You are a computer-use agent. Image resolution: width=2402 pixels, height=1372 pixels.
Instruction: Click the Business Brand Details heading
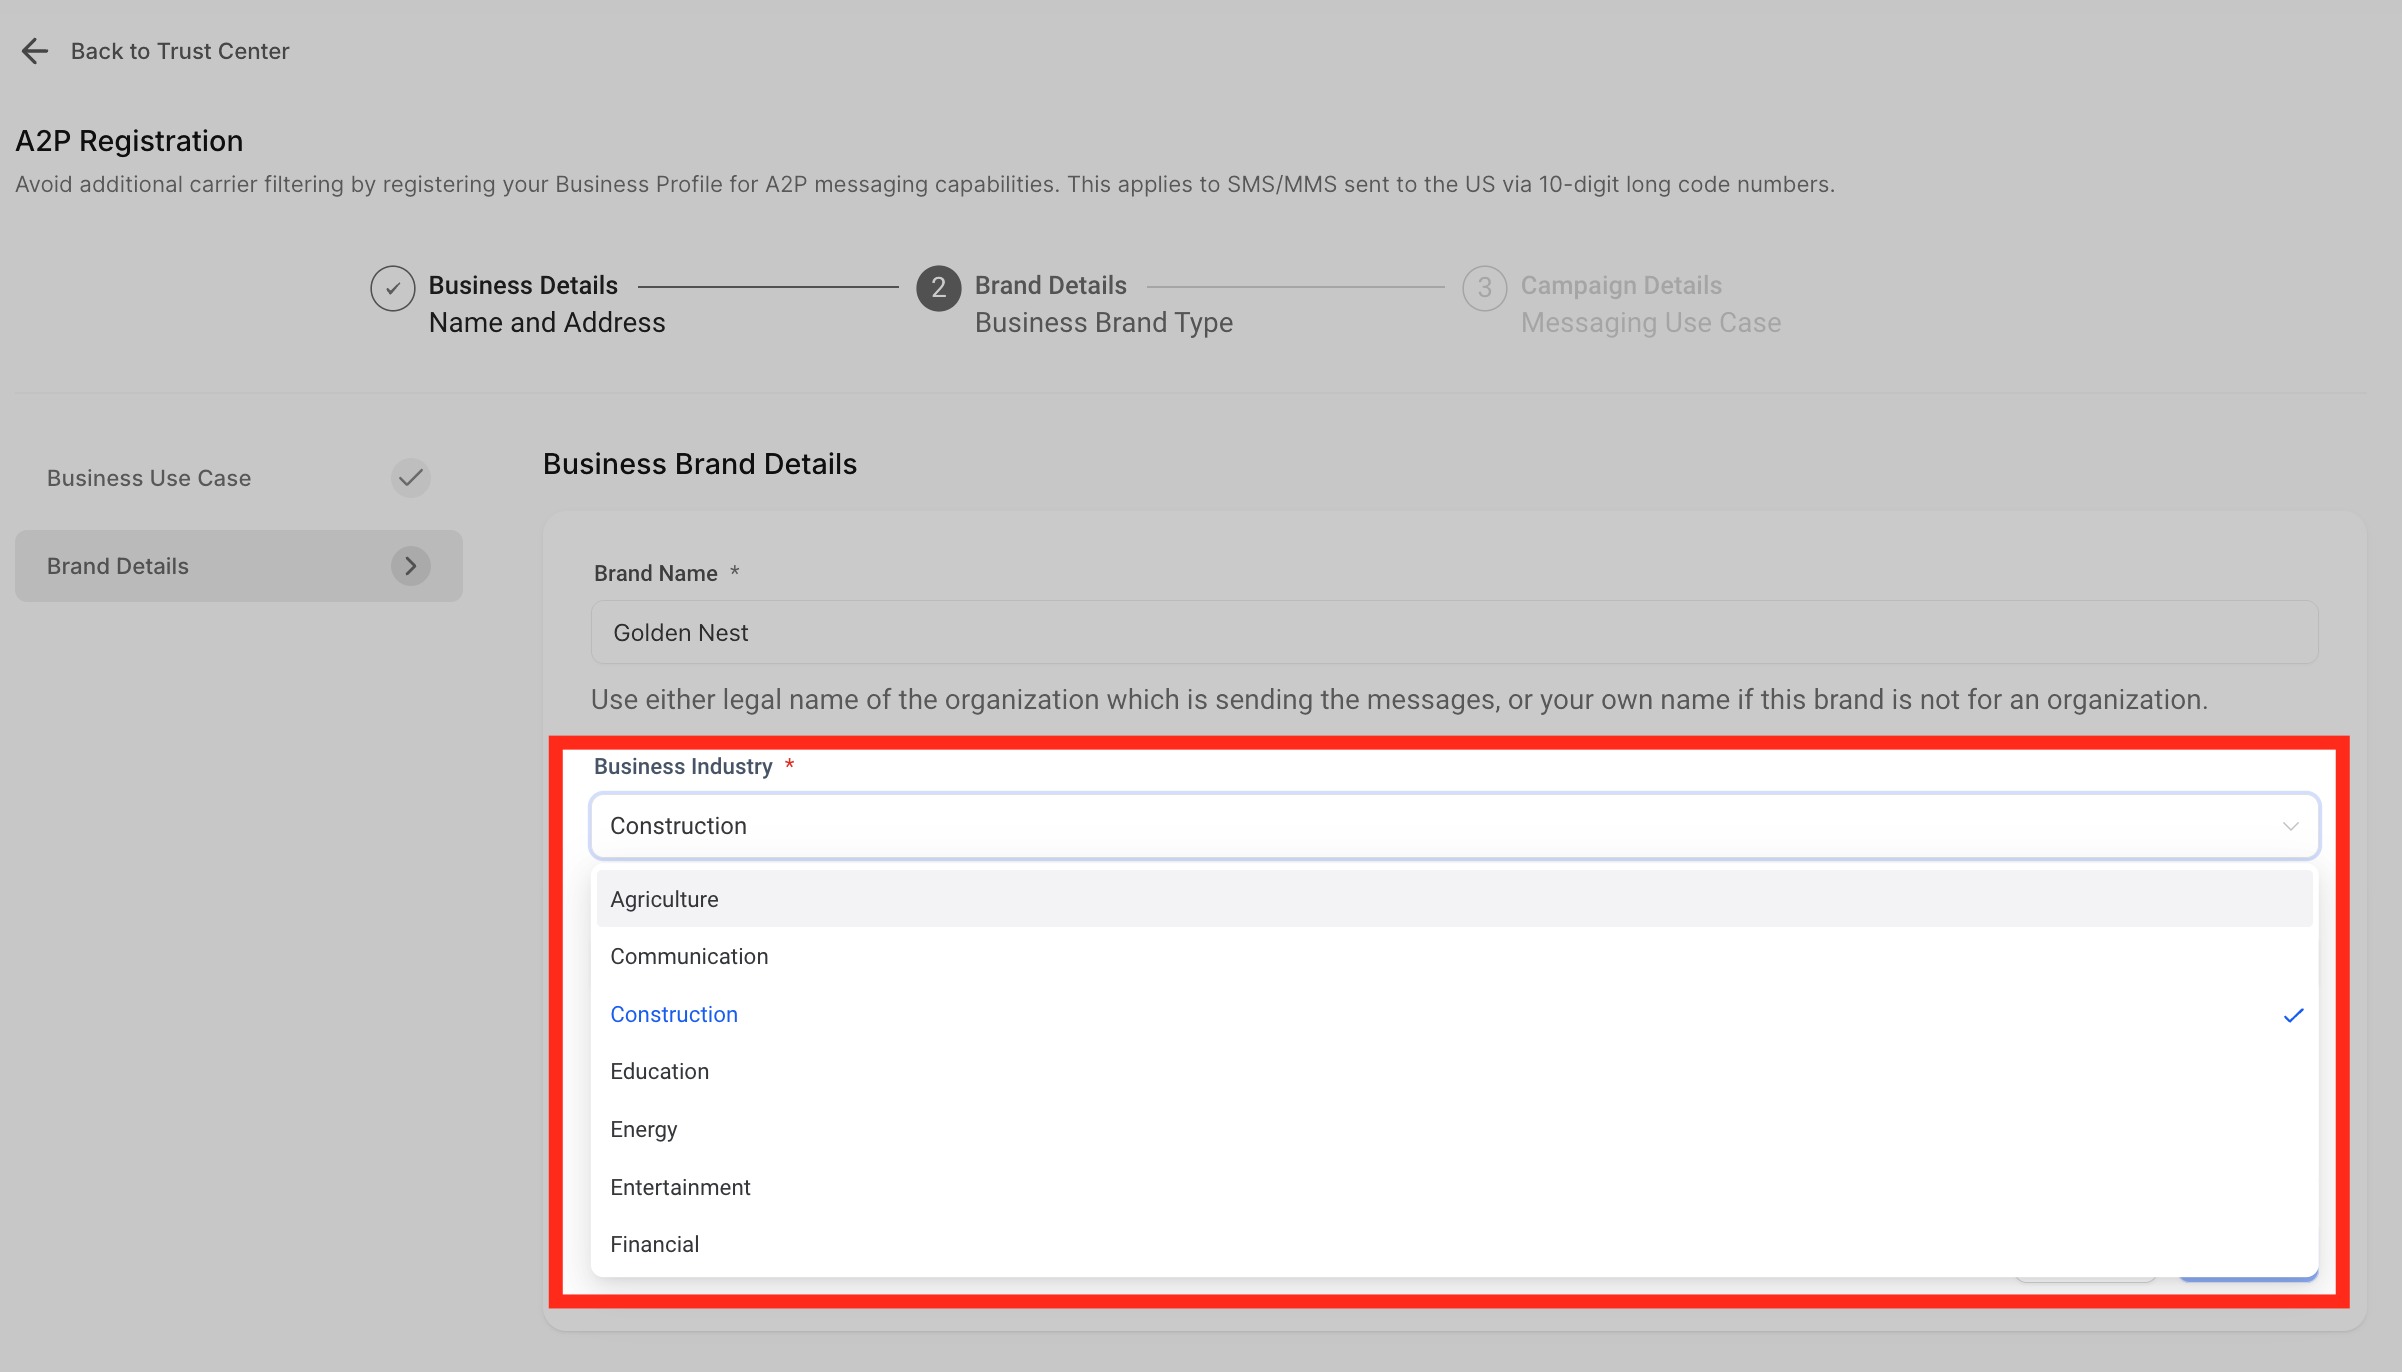pyautogui.click(x=700, y=464)
